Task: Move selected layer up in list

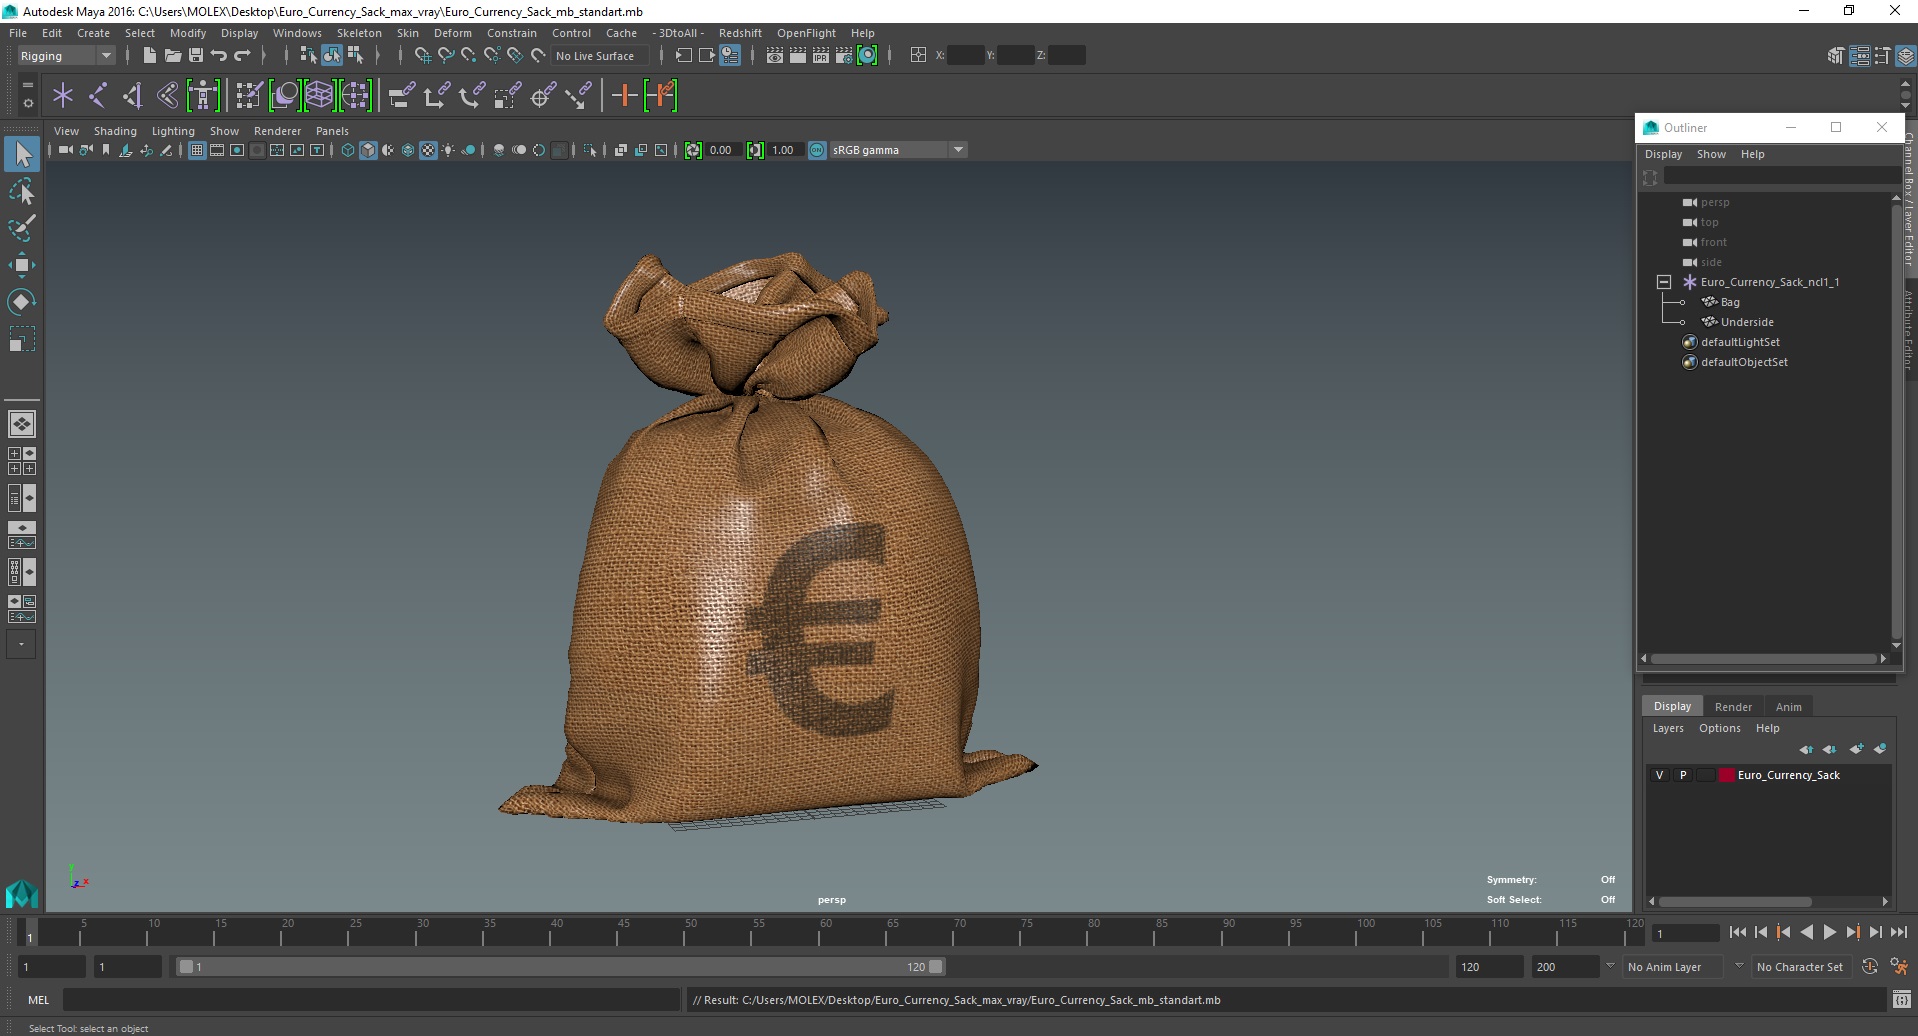Action: (x=1806, y=749)
